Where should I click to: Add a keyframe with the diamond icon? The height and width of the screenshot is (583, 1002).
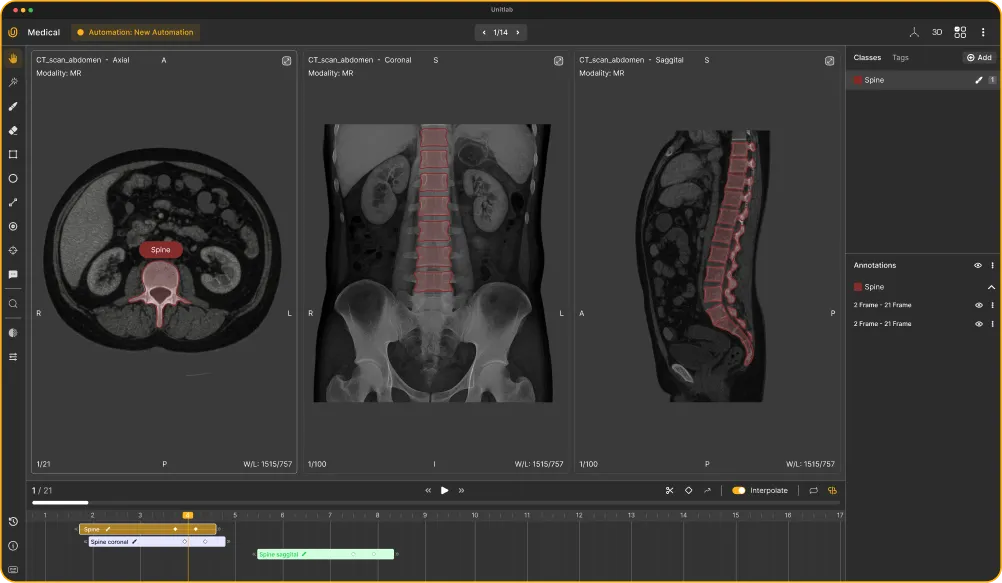click(x=689, y=490)
